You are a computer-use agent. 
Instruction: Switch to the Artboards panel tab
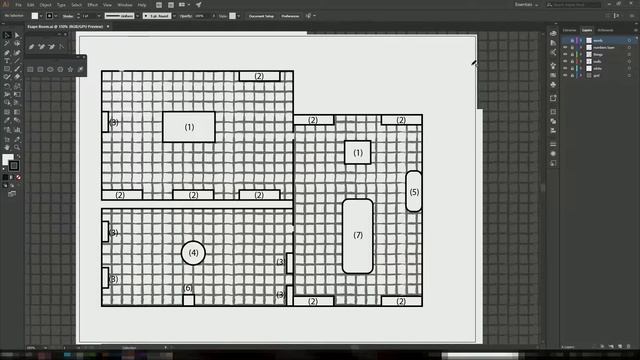point(605,30)
